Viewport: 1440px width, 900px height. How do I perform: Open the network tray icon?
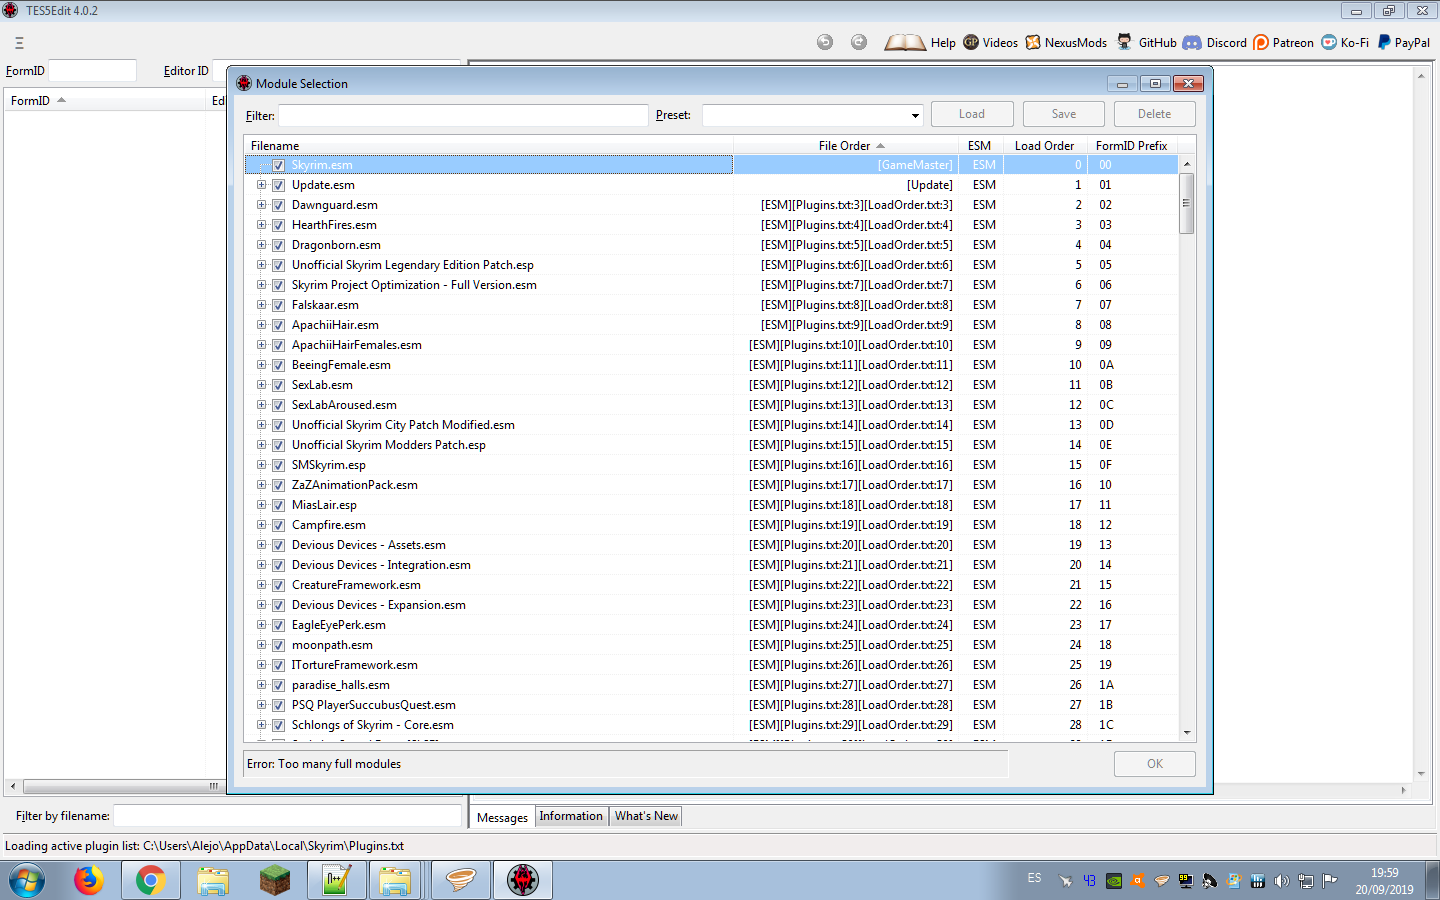coord(1306,881)
